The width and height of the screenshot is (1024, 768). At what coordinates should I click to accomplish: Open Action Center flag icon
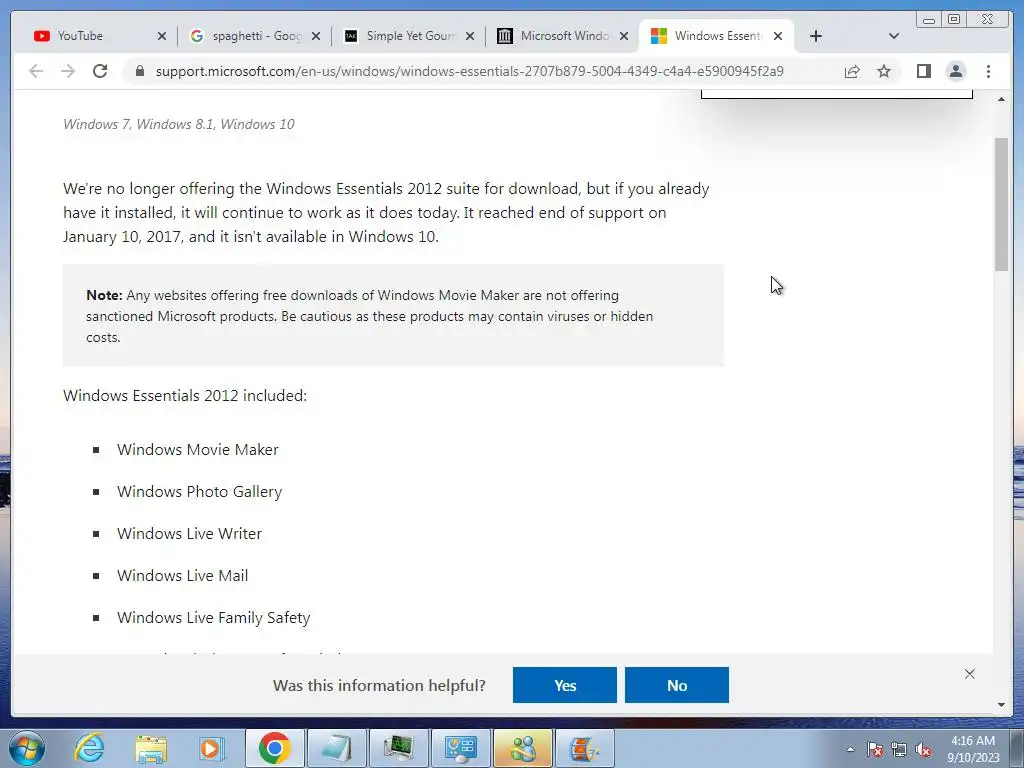click(x=875, y=749)
